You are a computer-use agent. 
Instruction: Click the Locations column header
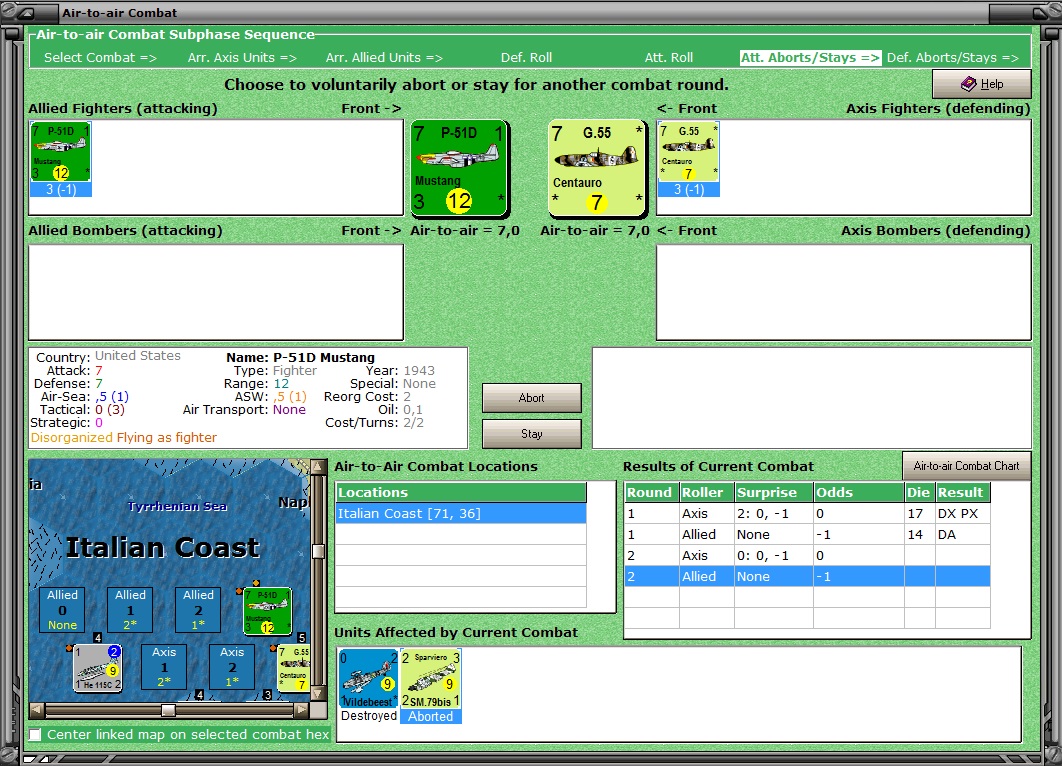pos(461,492)
